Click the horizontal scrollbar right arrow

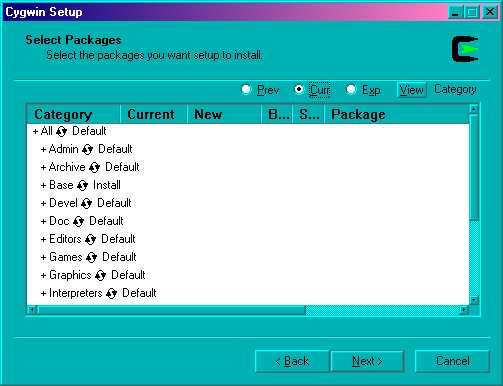point(464,310)
